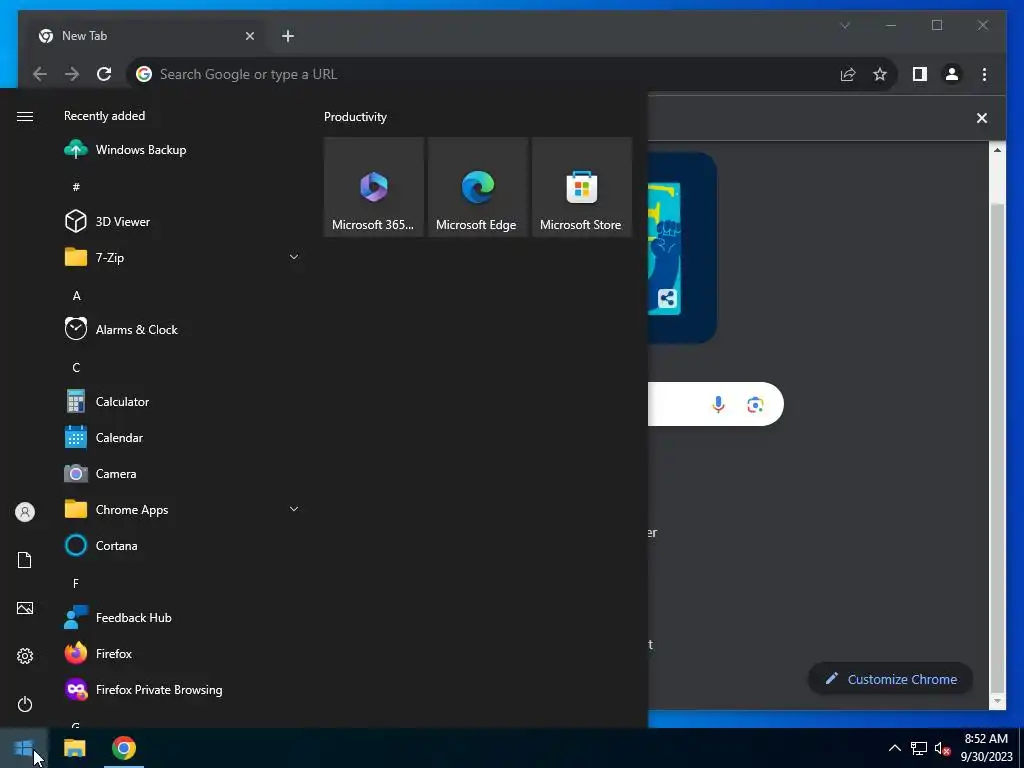The width and height of the screenshot is (1024, 768).
Task: Open Documents from Start sidebar
Action: click(25, 560)
